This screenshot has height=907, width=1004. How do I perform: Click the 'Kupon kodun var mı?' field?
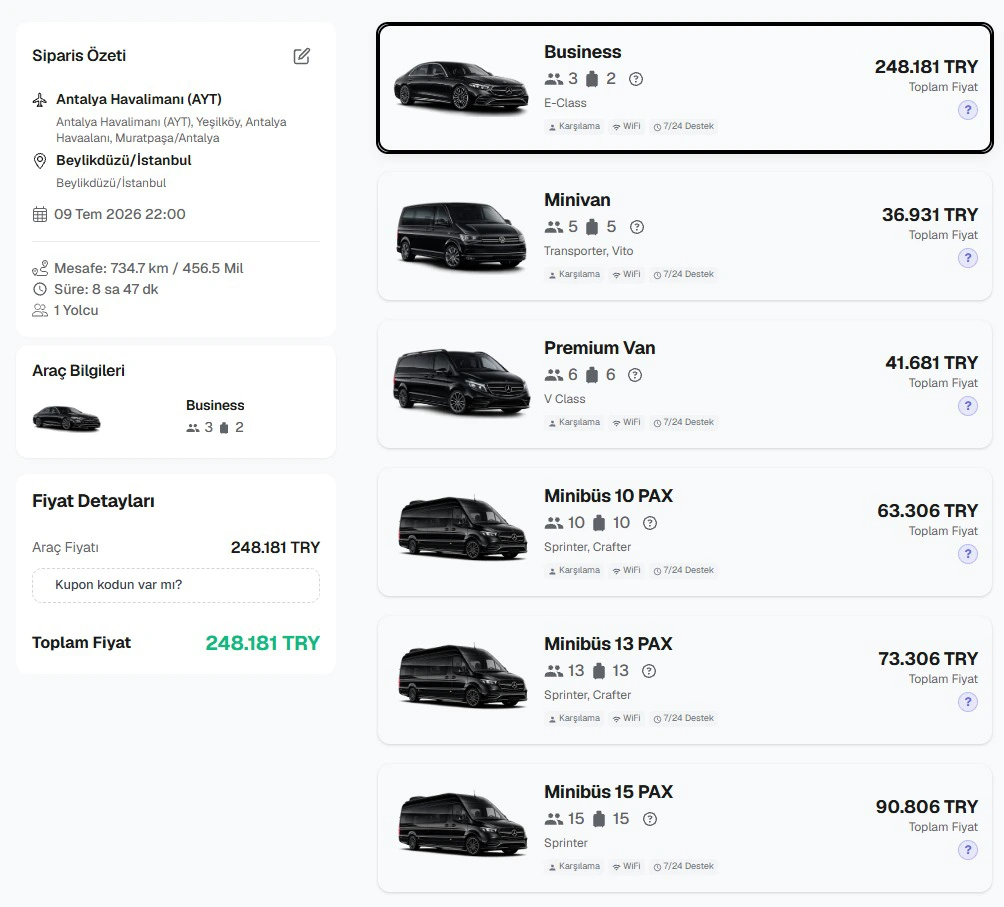[176, 585]
